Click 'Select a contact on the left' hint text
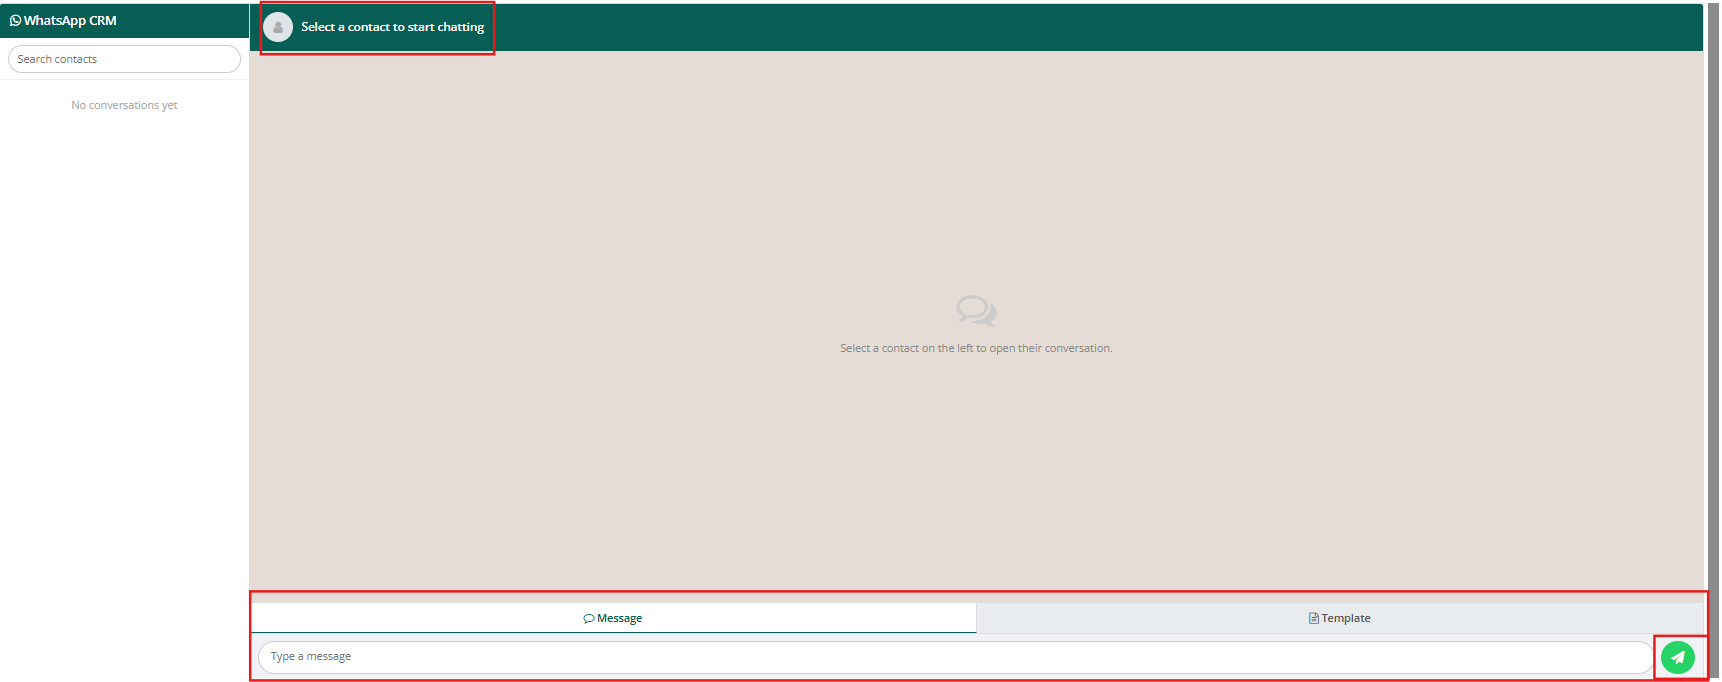1722x682 pixels. tap(976, 348)
